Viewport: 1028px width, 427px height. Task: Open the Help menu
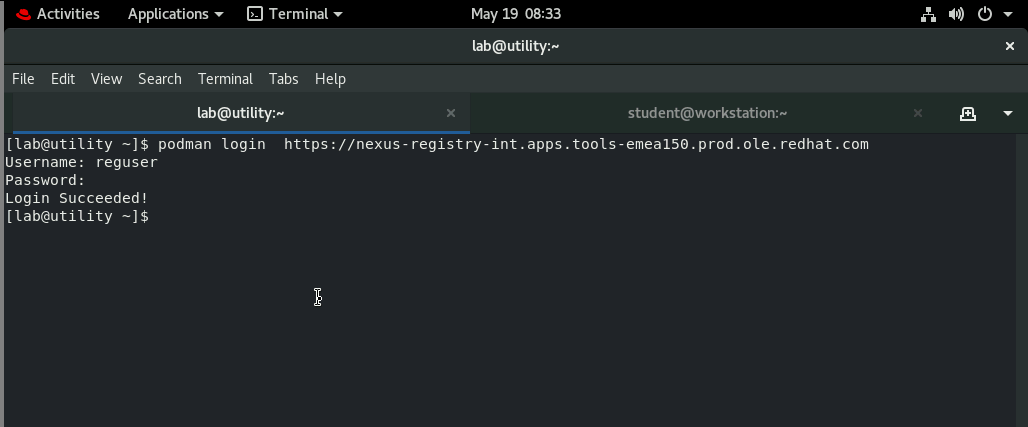tap(330, 79)
